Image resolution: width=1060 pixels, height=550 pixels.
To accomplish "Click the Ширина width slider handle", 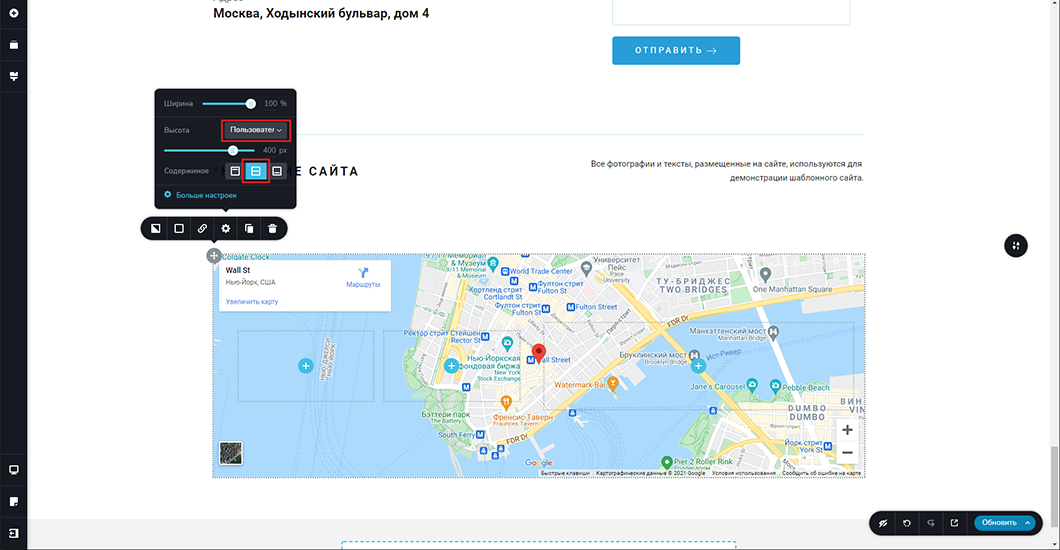I will (x=251, y=103).
